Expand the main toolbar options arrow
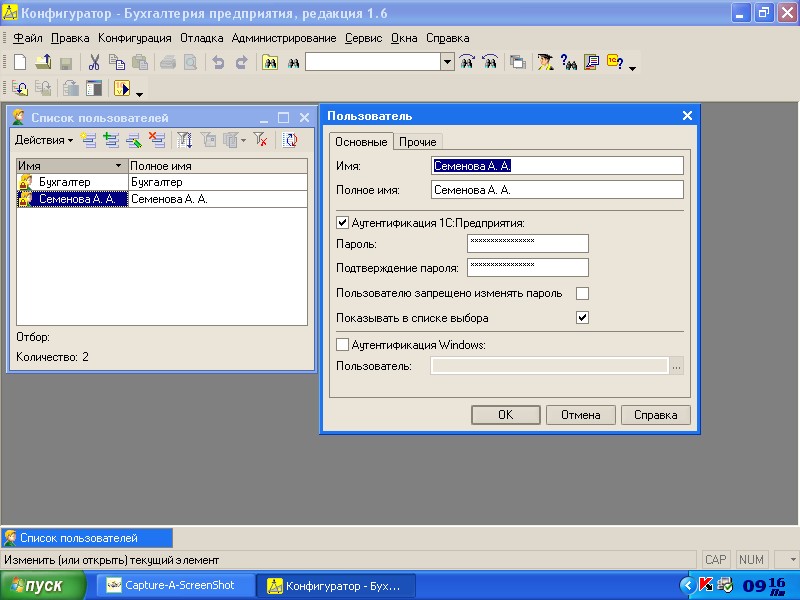Image resolution: width=800 pixels, height=600 pixels. click(633, 68)
